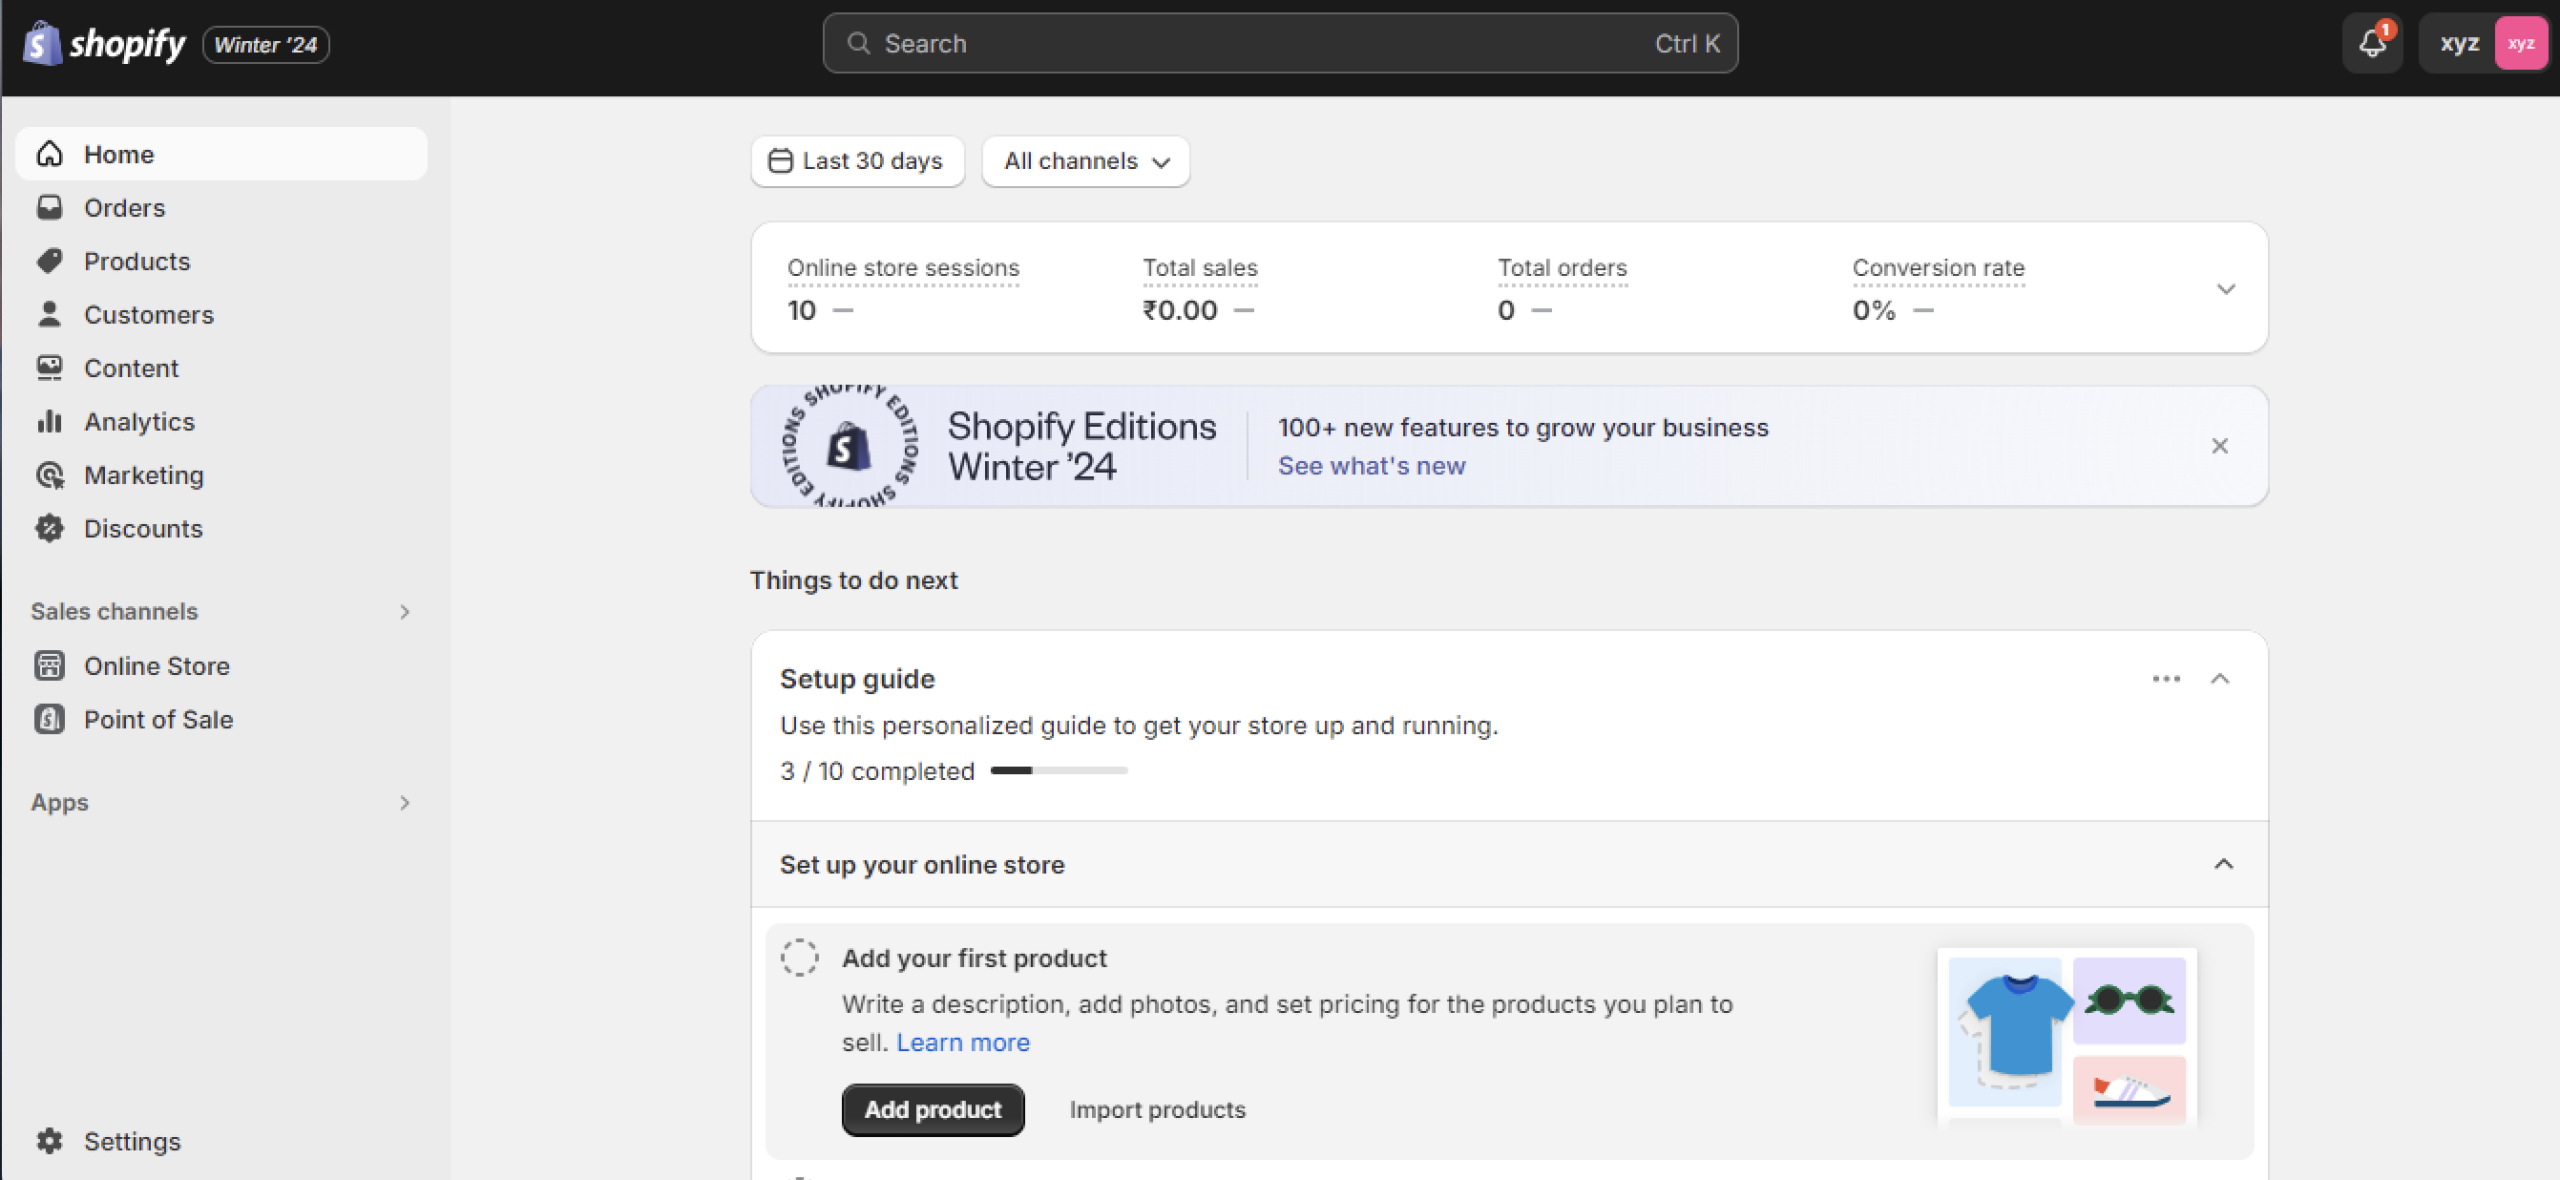The height and width of the screenshot is (1180, 2560).
Task: Open the Winter '24 editions badge
Action: 266,45
